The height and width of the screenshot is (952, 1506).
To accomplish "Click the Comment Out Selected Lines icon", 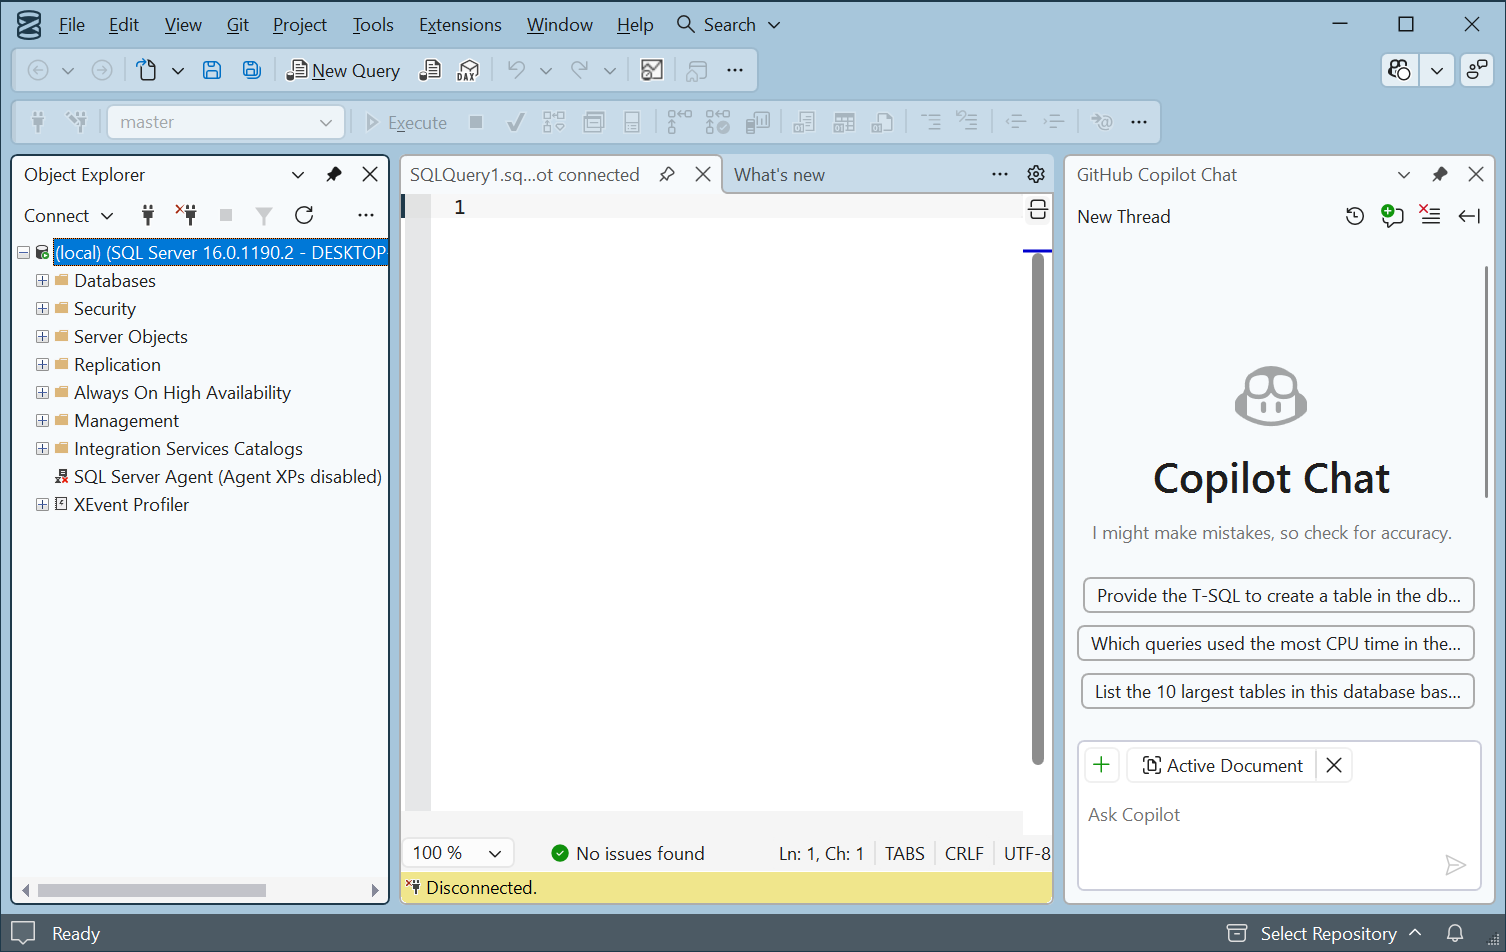I will [x=931, y=122].
